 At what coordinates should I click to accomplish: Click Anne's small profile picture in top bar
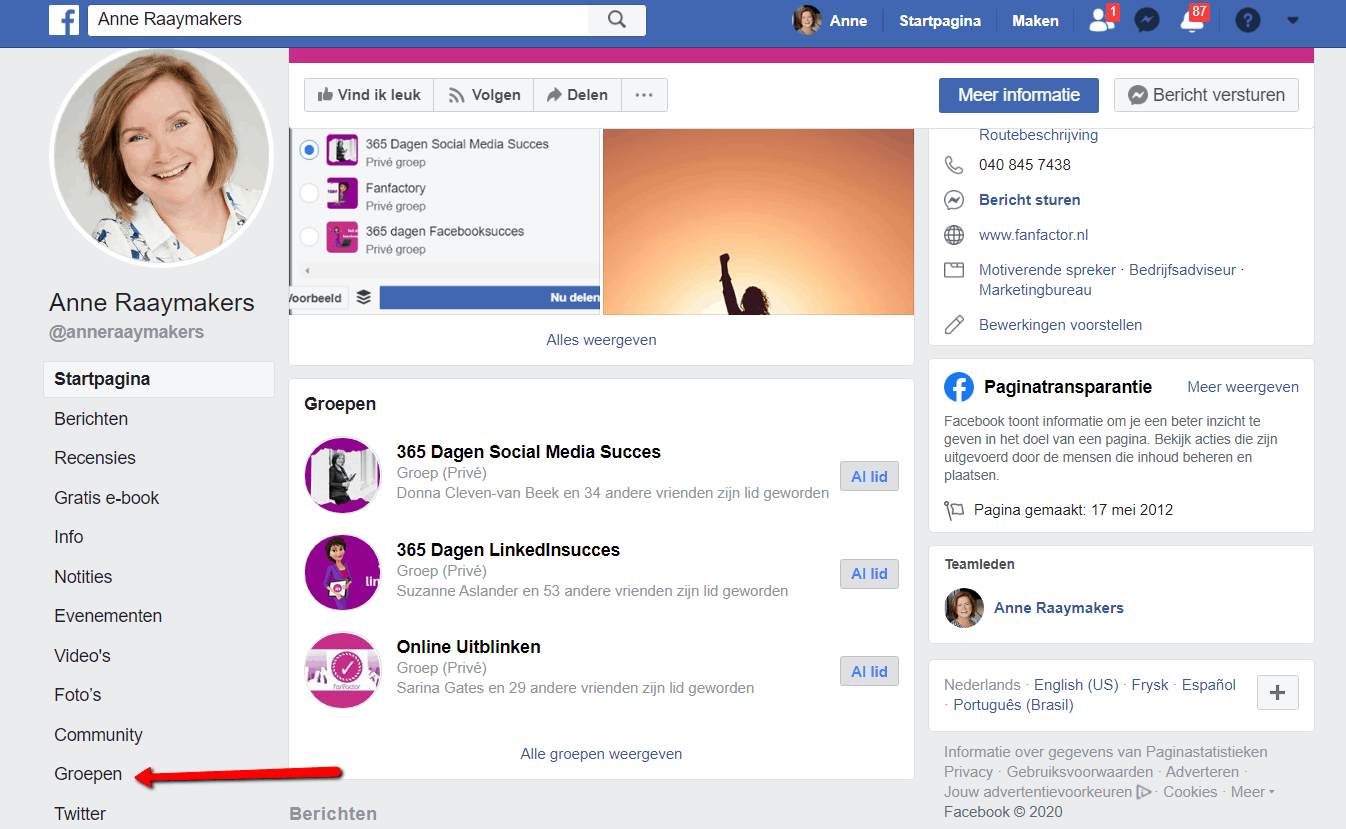807,20
